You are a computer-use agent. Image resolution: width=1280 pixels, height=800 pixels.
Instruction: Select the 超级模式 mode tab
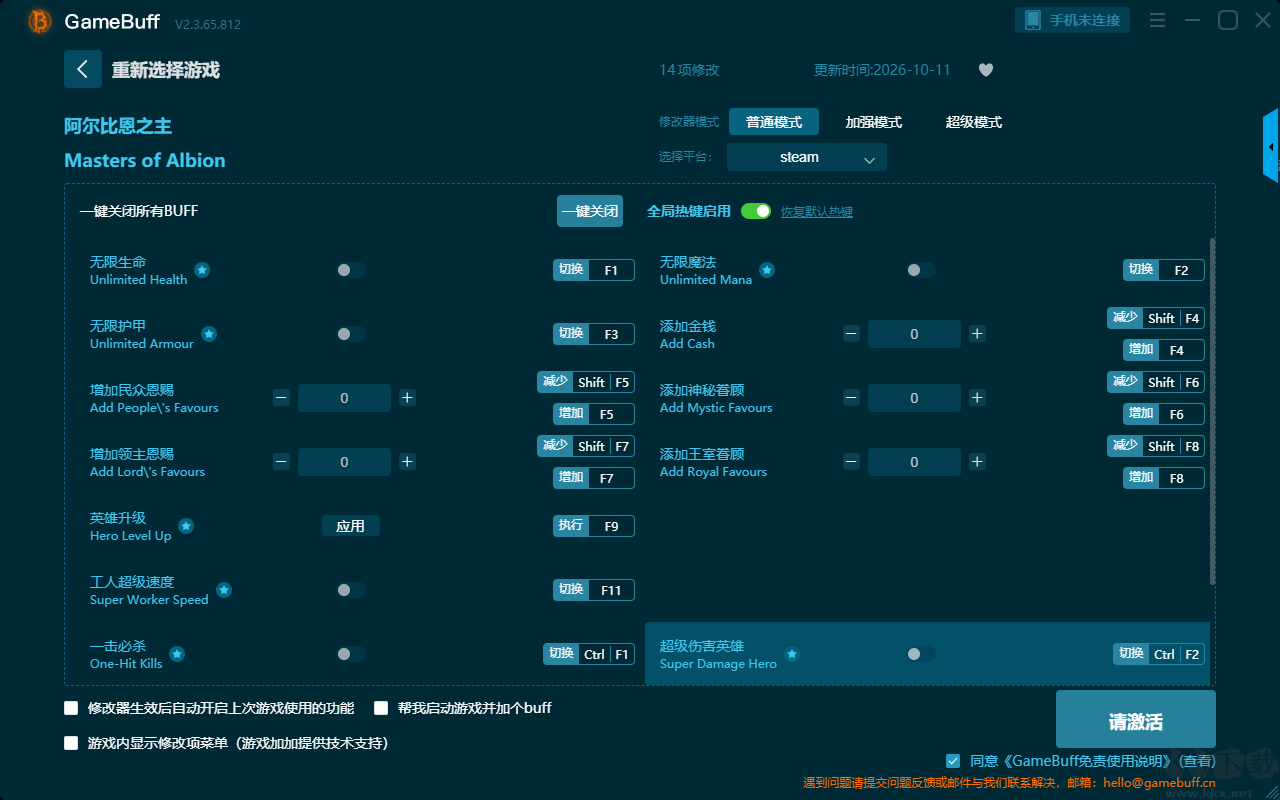[x=974, y=122]
